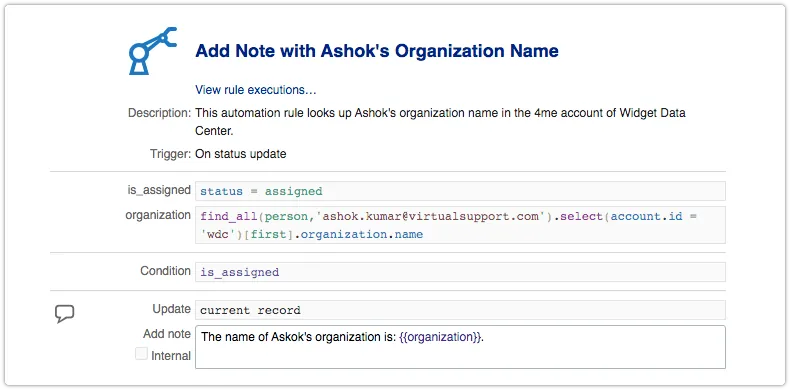This screenshot has width=790, height=390.
Task: Open the View rule executions link
Action: [255, 90]
